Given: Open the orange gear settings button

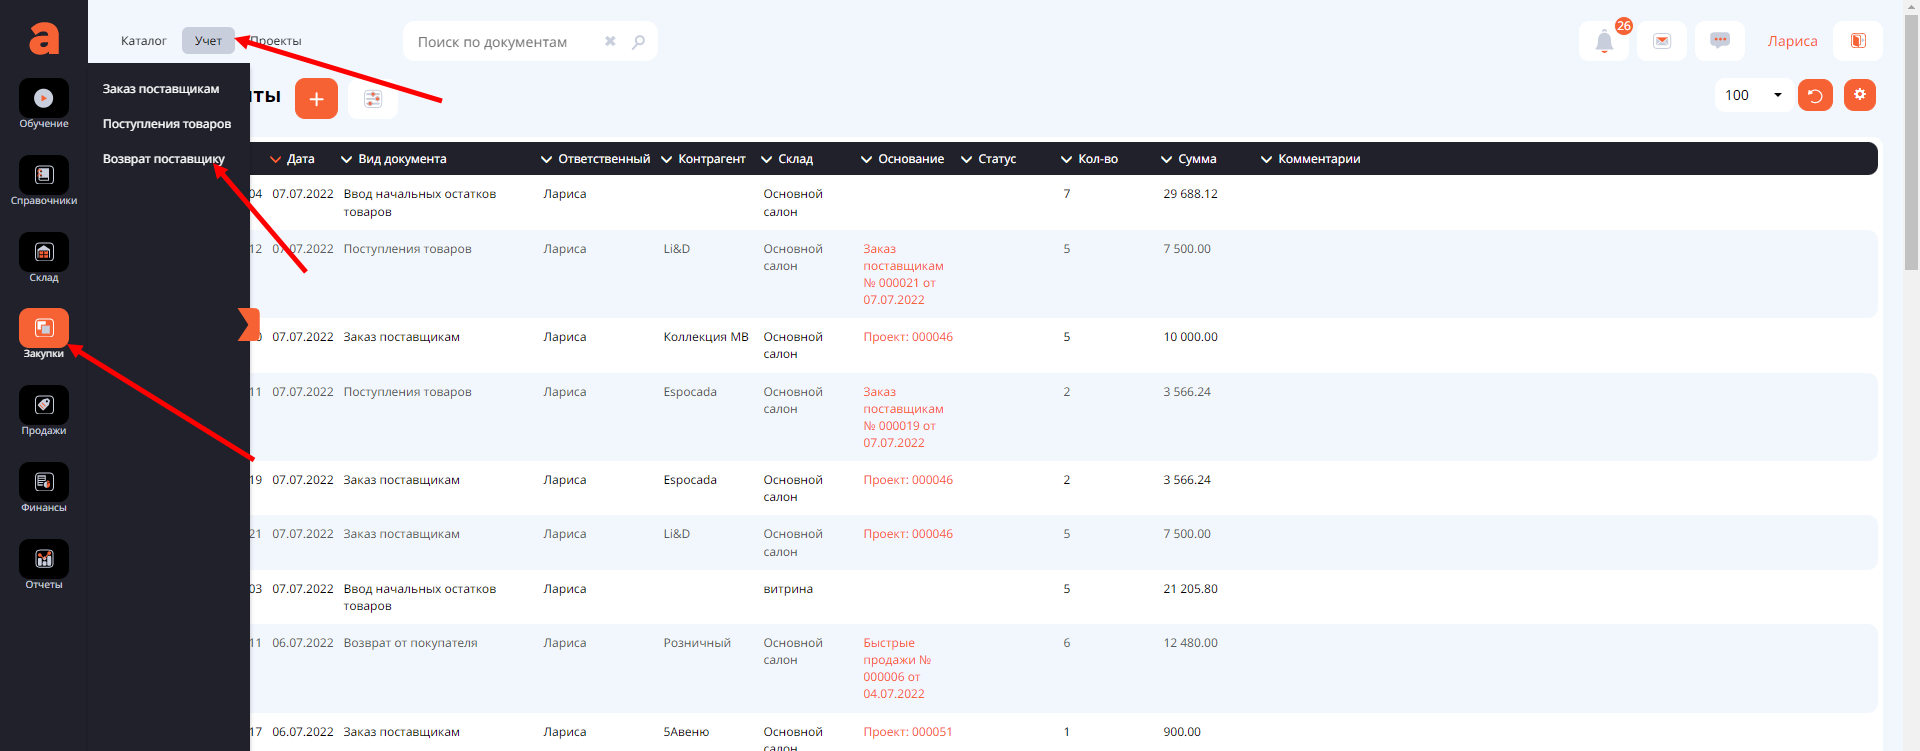Looking at the screenshot, I should (x=1859, y=95).
